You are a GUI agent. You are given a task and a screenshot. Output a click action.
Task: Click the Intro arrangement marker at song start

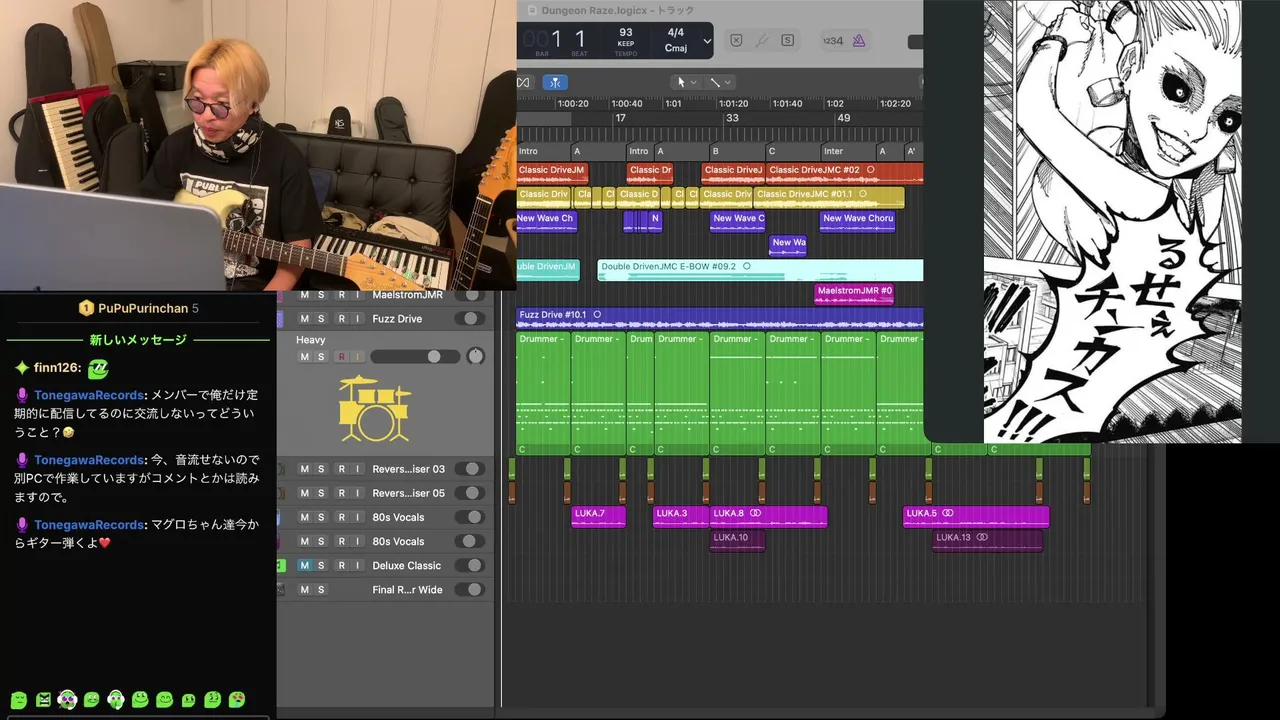(x=543, y=151)
